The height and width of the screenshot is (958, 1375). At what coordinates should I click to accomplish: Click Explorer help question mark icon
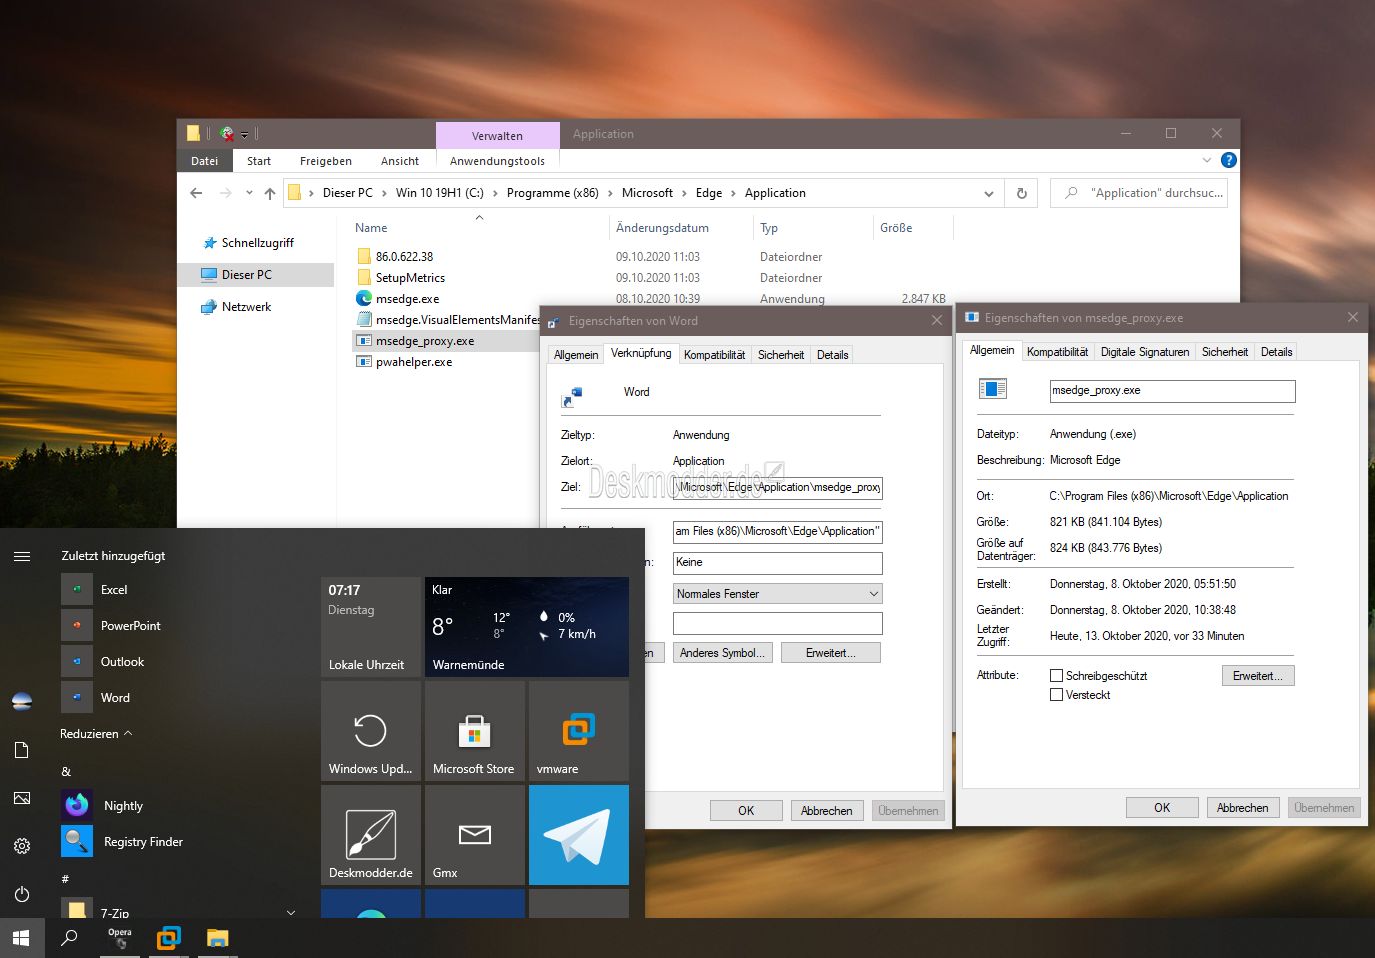1229,160
